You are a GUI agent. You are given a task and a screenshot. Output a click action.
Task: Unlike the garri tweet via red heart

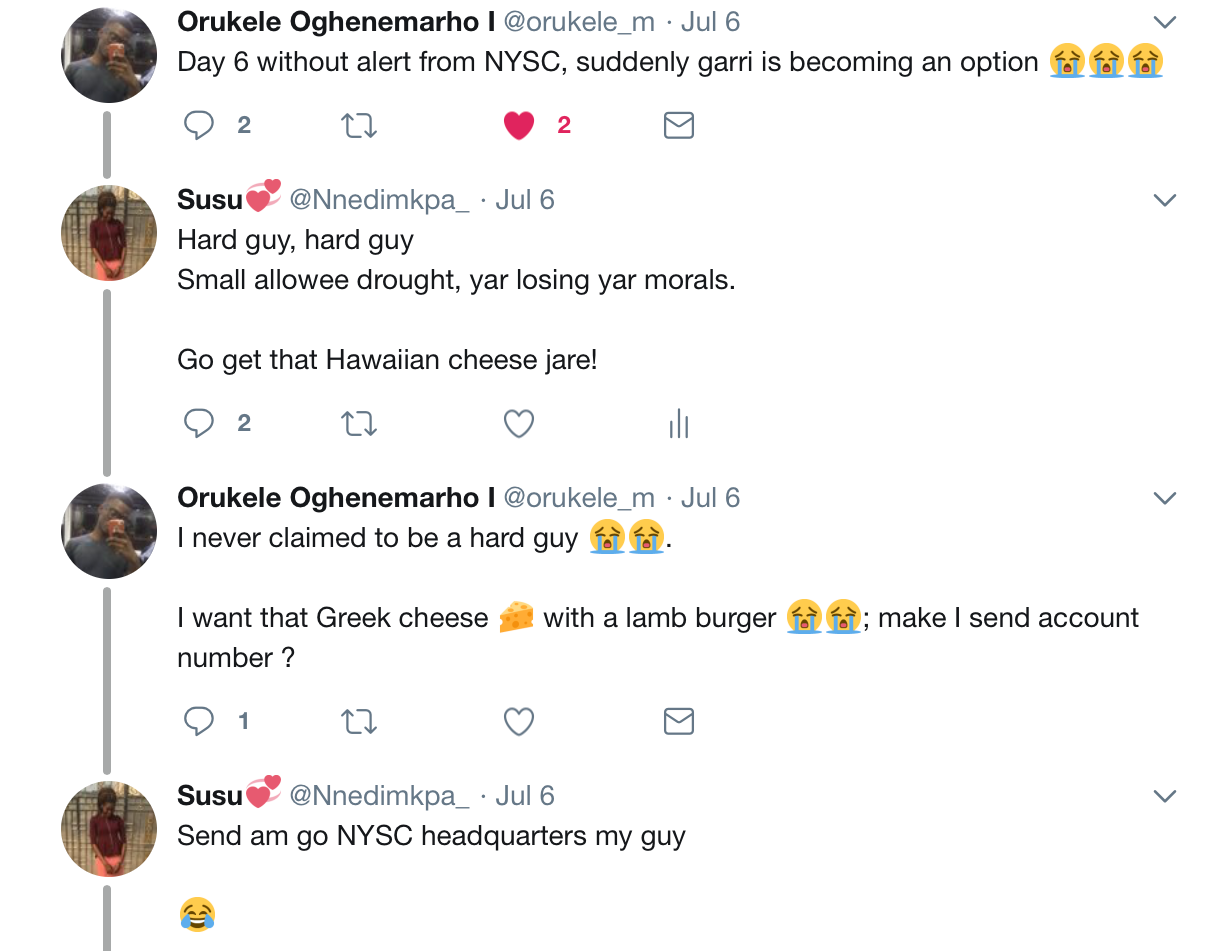click(x=518, y=125)
